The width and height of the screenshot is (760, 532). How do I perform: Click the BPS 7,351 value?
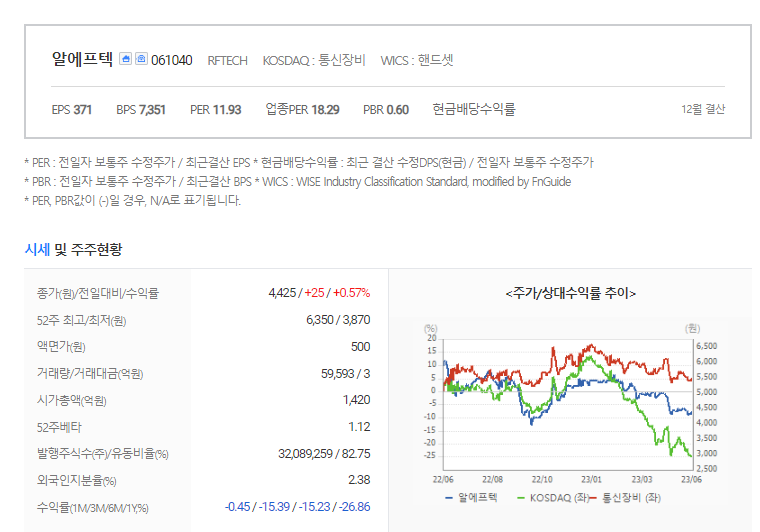point(141,110)
